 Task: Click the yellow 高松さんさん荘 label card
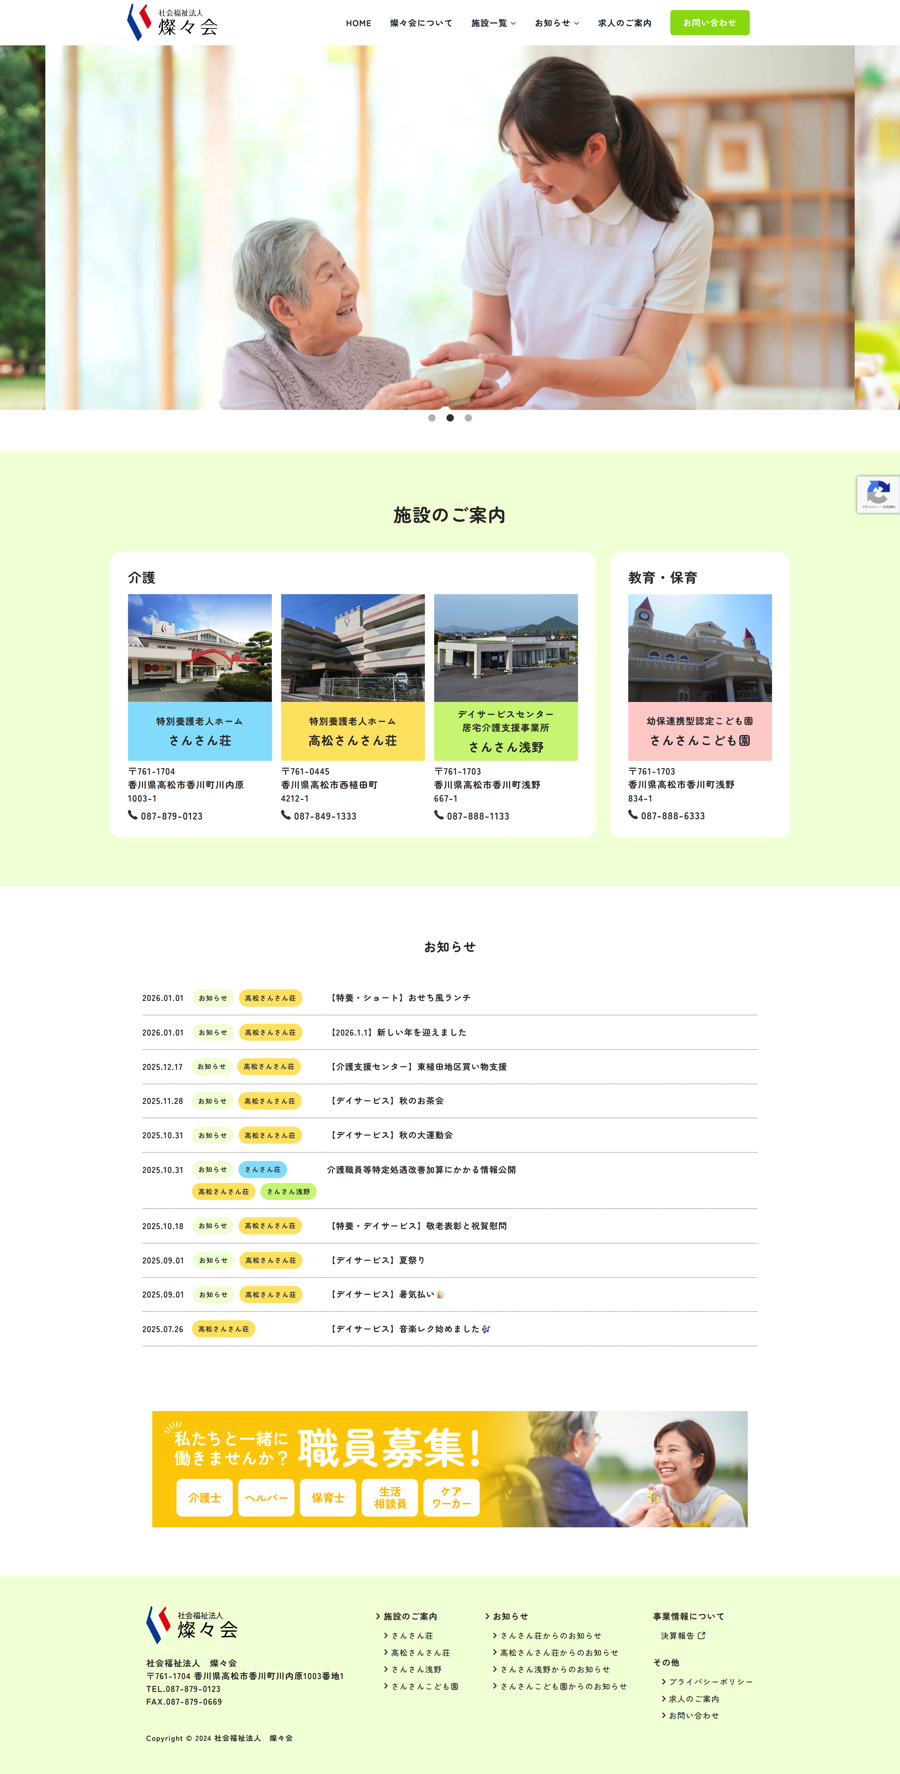click(x=353, y=731)
